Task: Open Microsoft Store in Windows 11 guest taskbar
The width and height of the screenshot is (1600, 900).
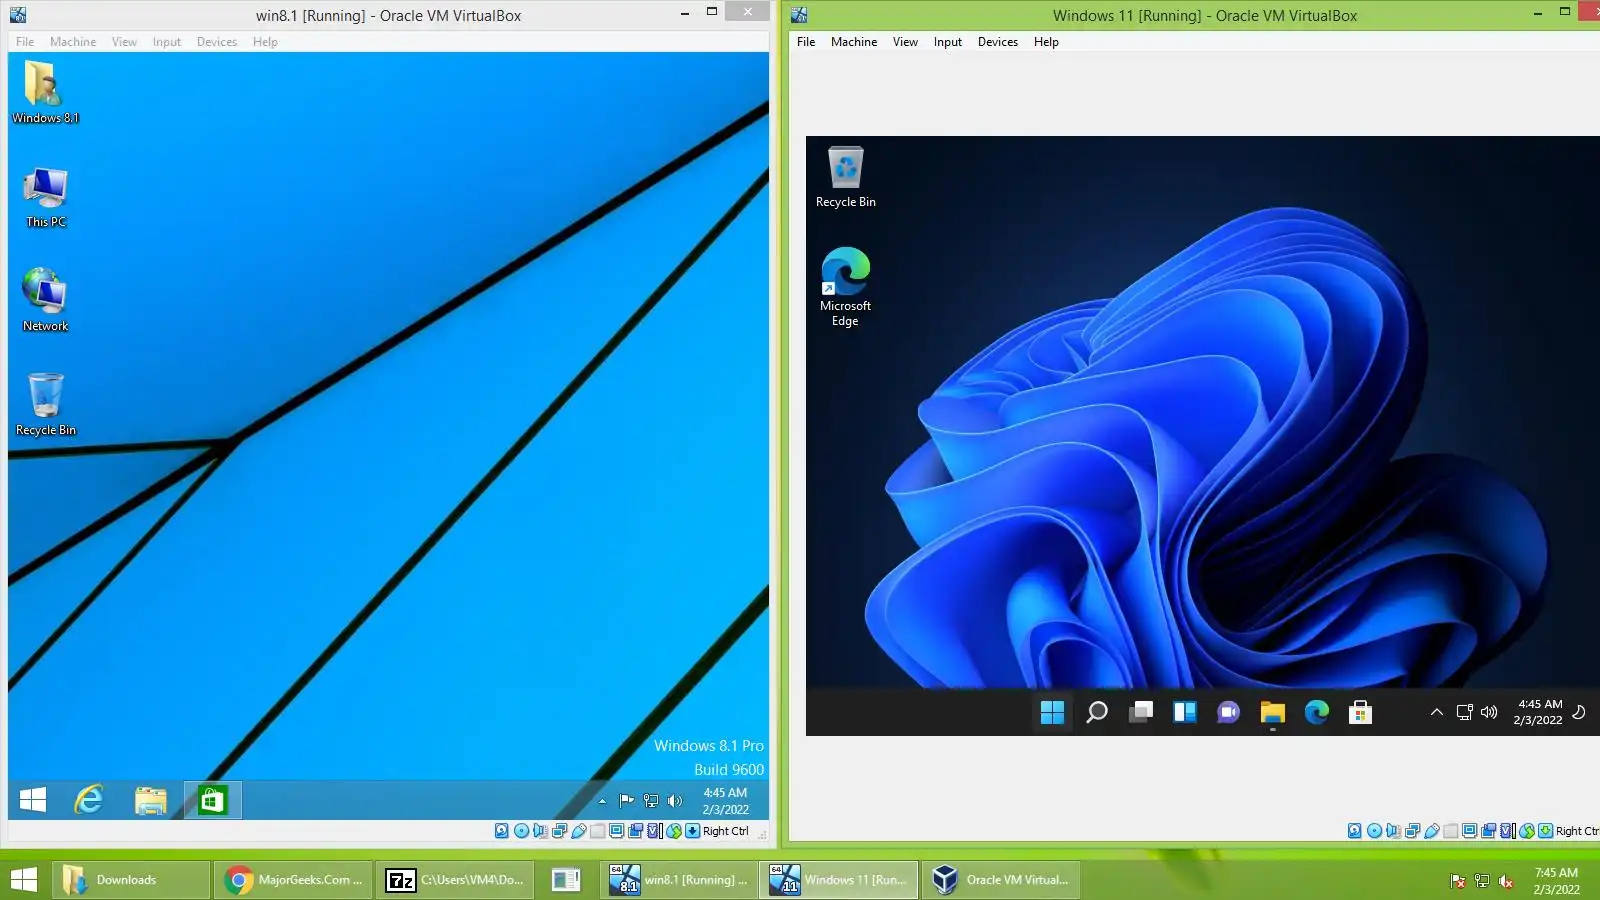Action: click(1360, 712)
